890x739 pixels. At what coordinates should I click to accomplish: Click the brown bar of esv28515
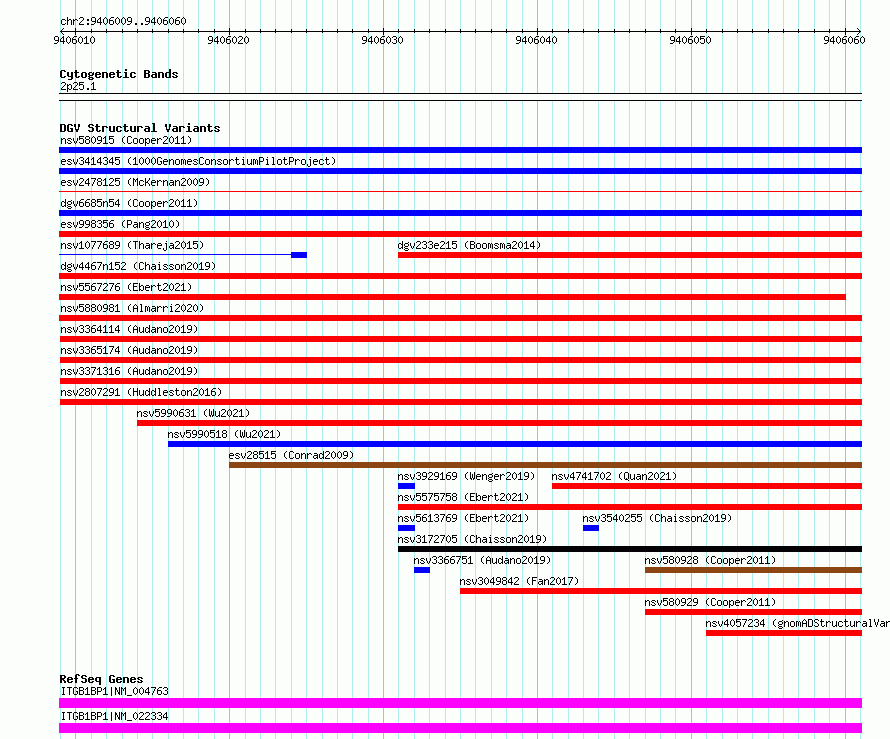[545, 465]
